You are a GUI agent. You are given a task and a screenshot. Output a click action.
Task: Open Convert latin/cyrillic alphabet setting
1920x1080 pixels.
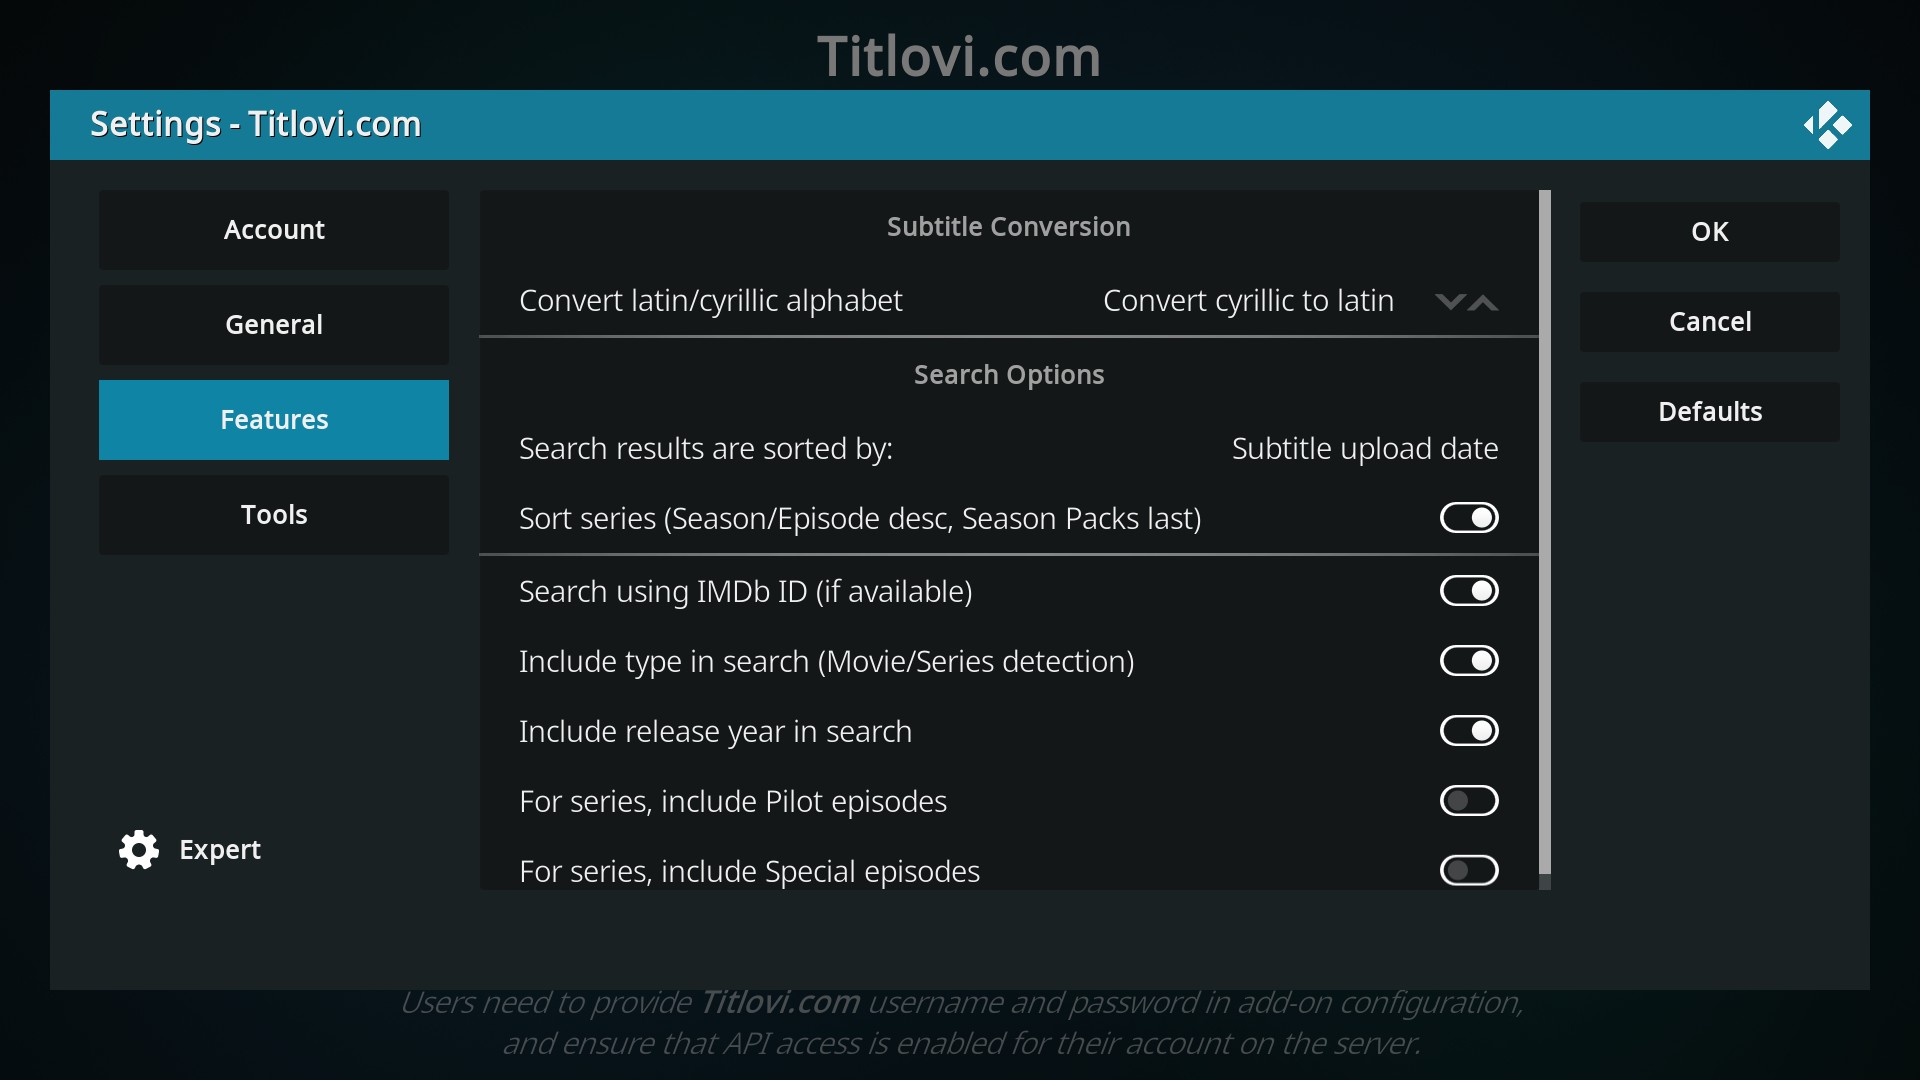(1008, 301)
